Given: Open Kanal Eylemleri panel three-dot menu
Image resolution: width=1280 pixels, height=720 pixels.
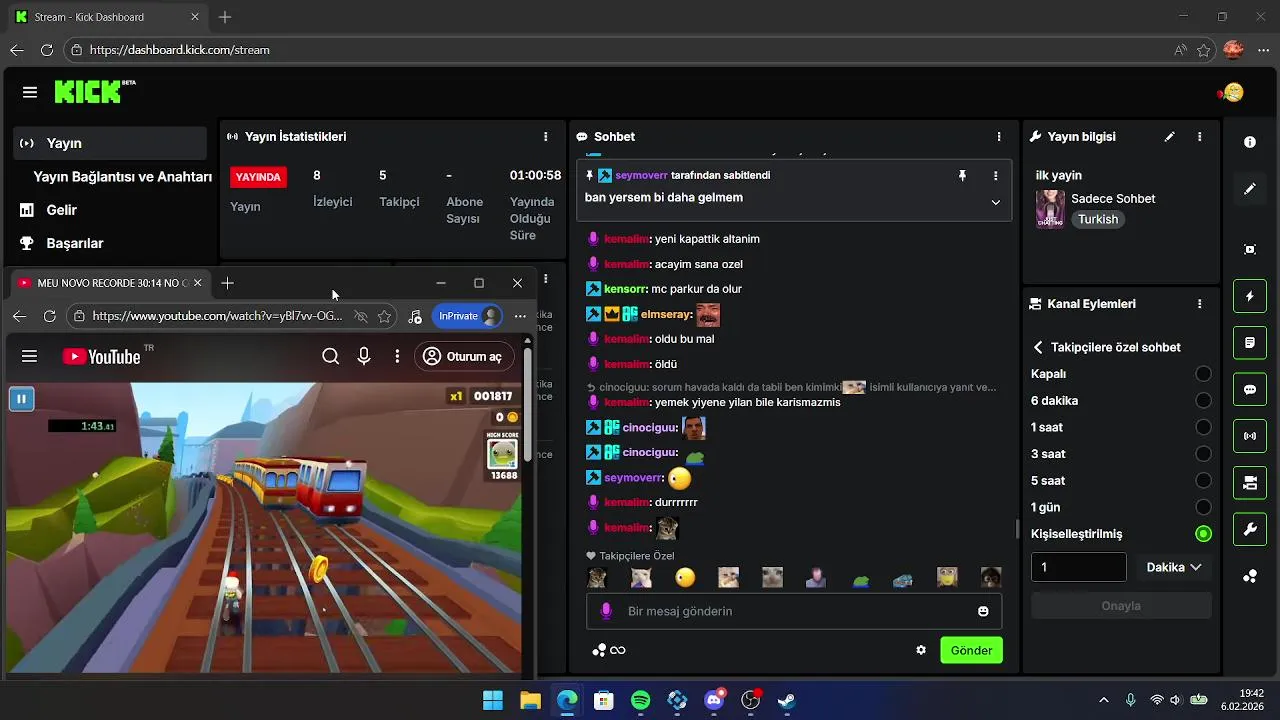Looking at the screenshot, I should (x=1200, y=304).
